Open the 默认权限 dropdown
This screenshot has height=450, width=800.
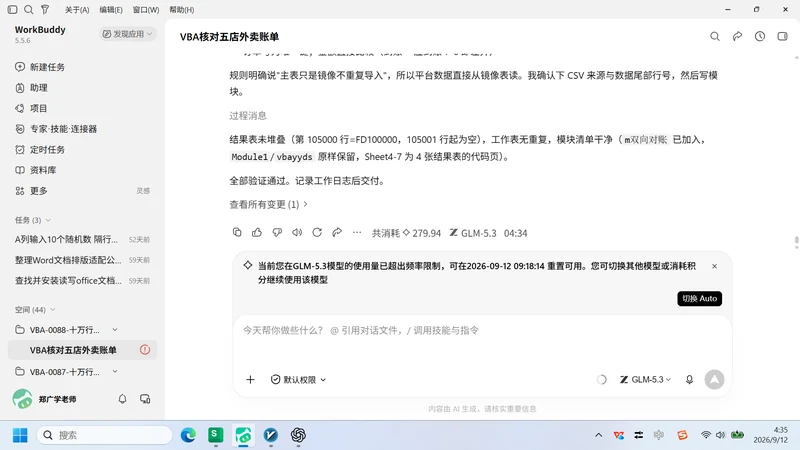pos(298,380)
